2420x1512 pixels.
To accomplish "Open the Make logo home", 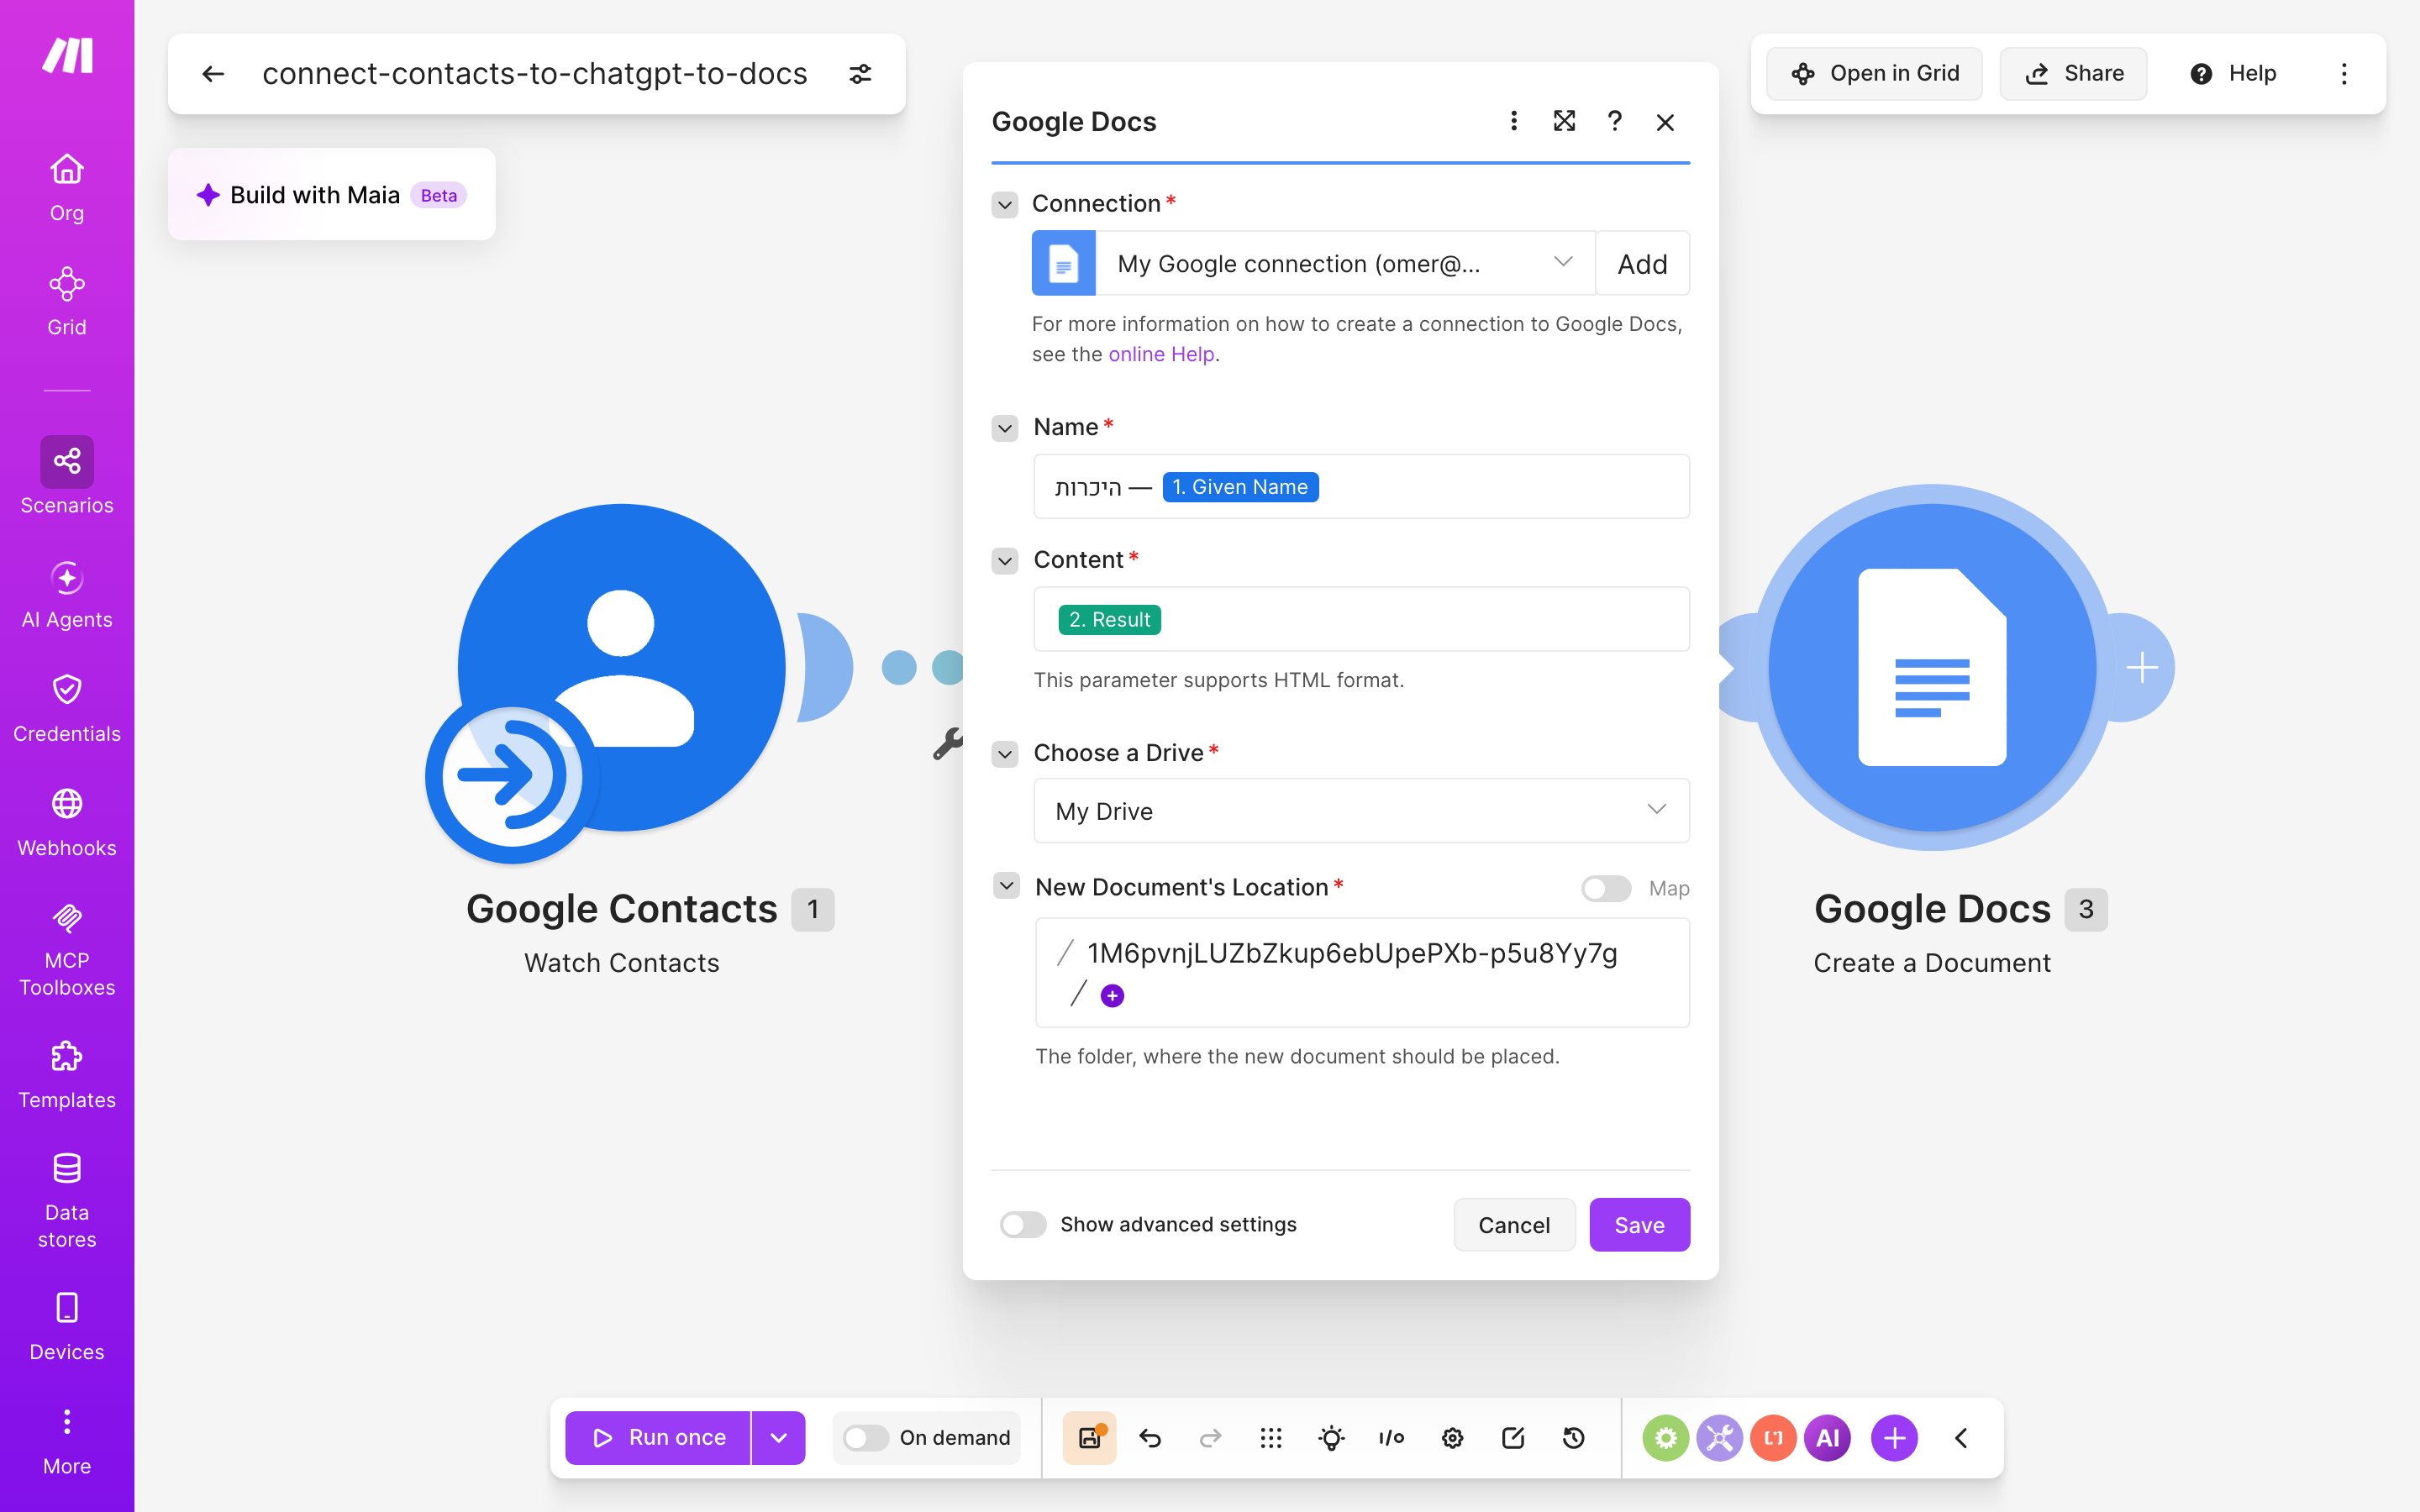I will coord(67,55).
